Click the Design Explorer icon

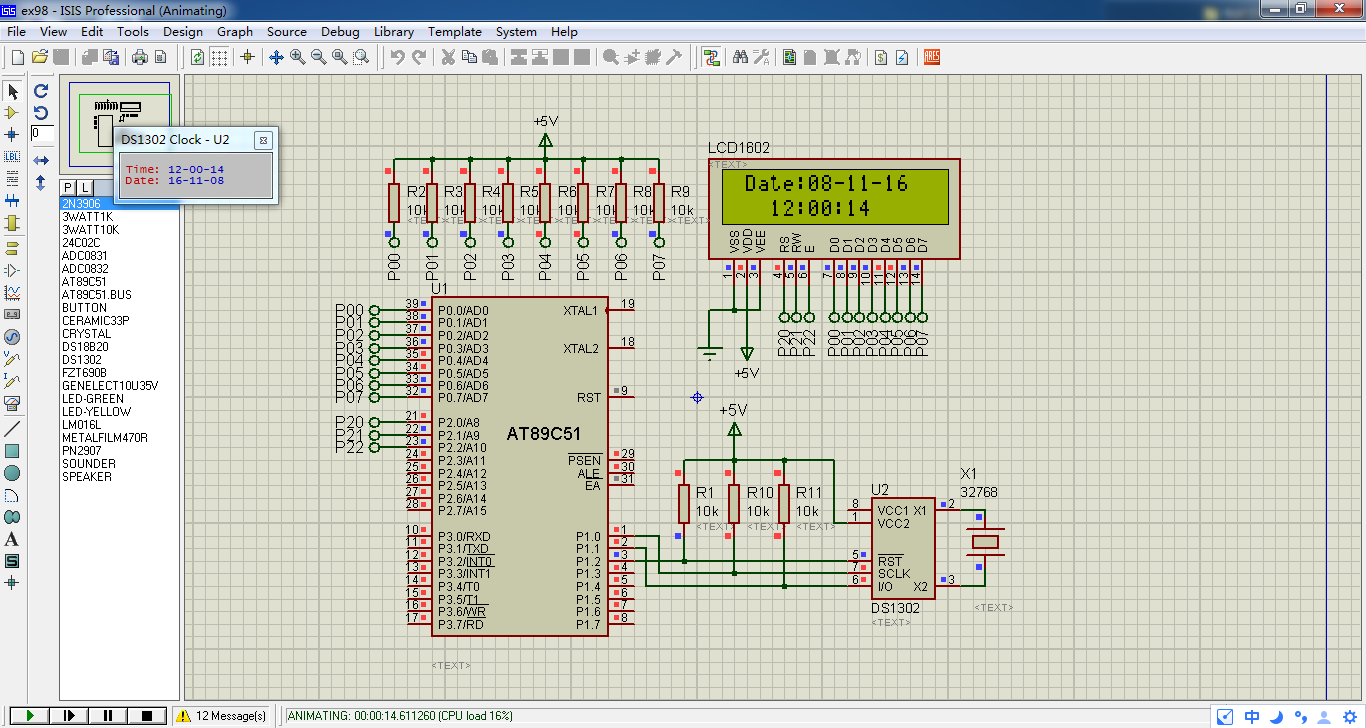tap(790, 57)
